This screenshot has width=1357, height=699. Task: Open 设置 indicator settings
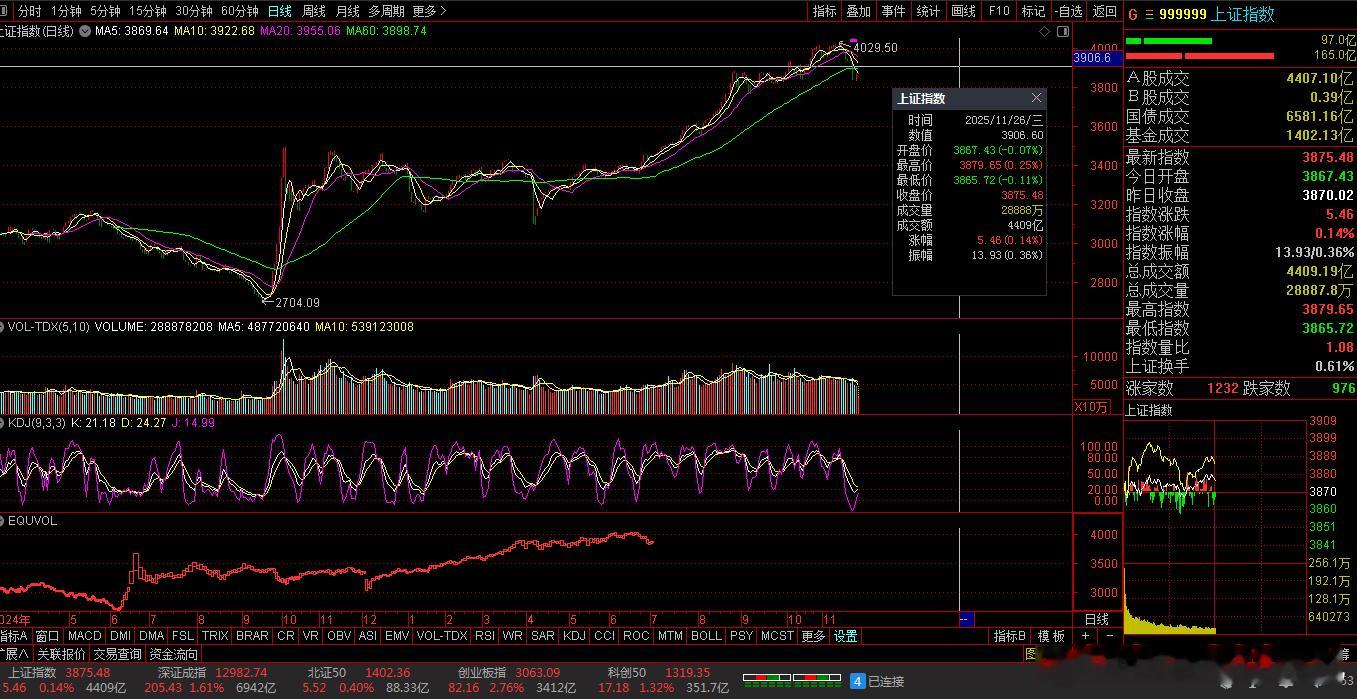[846, 636]
